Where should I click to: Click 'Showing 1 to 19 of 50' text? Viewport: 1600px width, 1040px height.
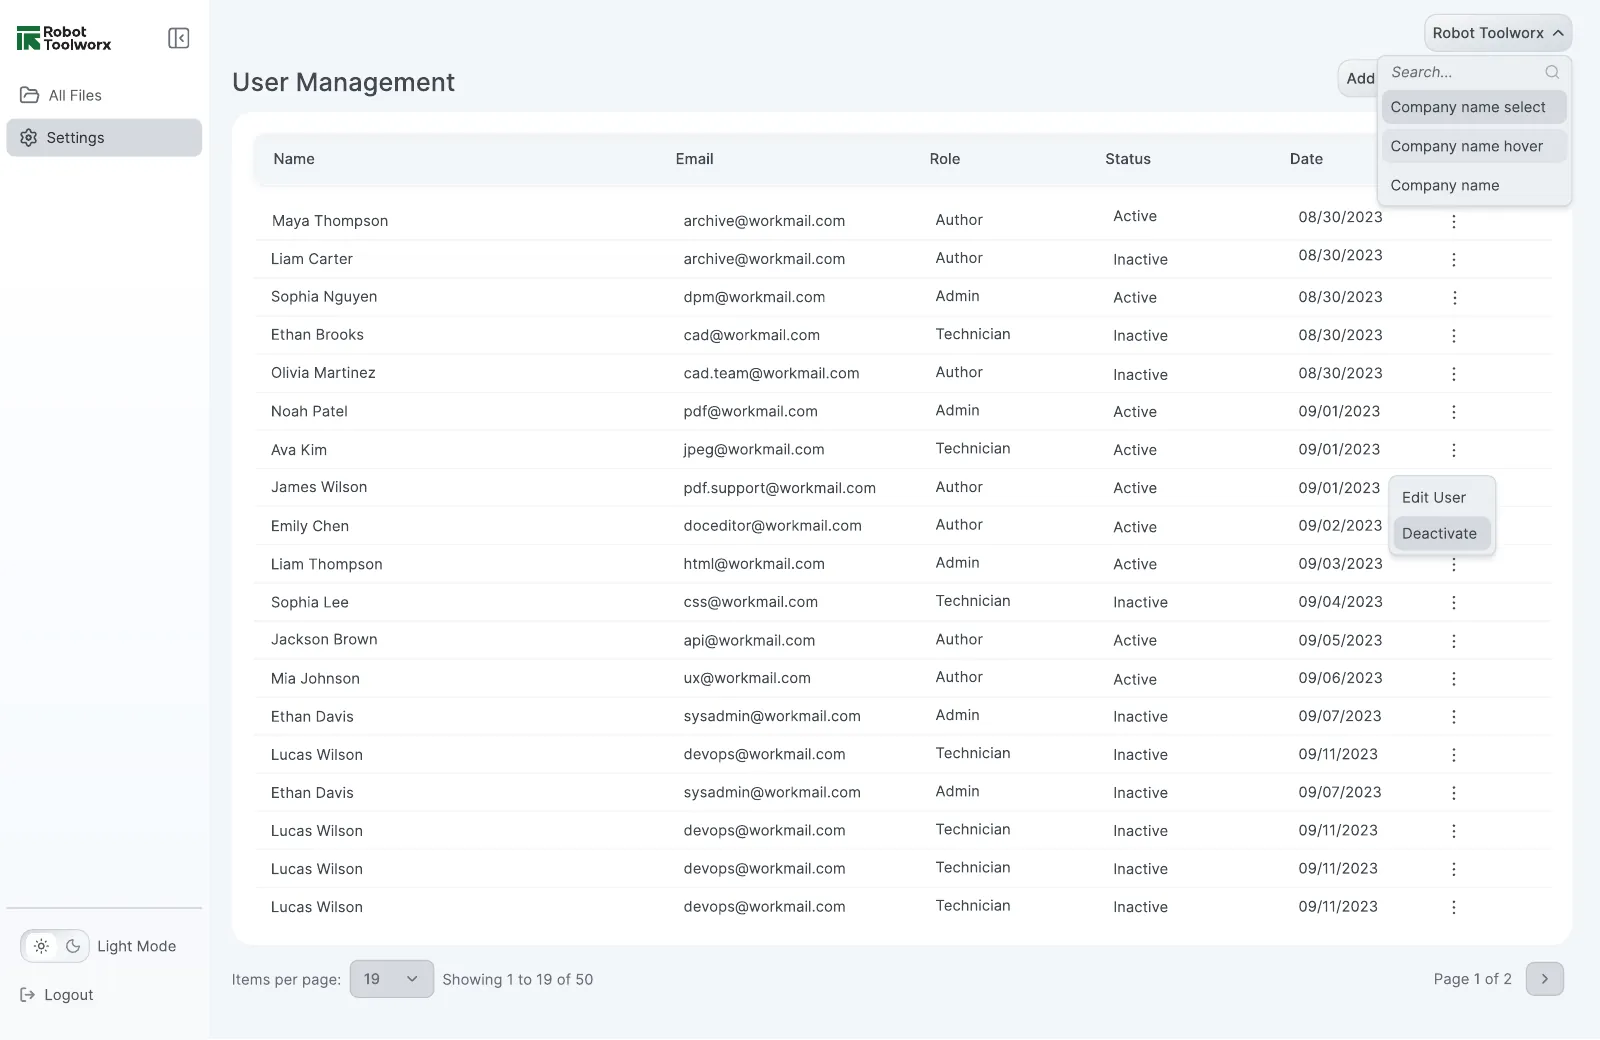[x=518, y=979]
